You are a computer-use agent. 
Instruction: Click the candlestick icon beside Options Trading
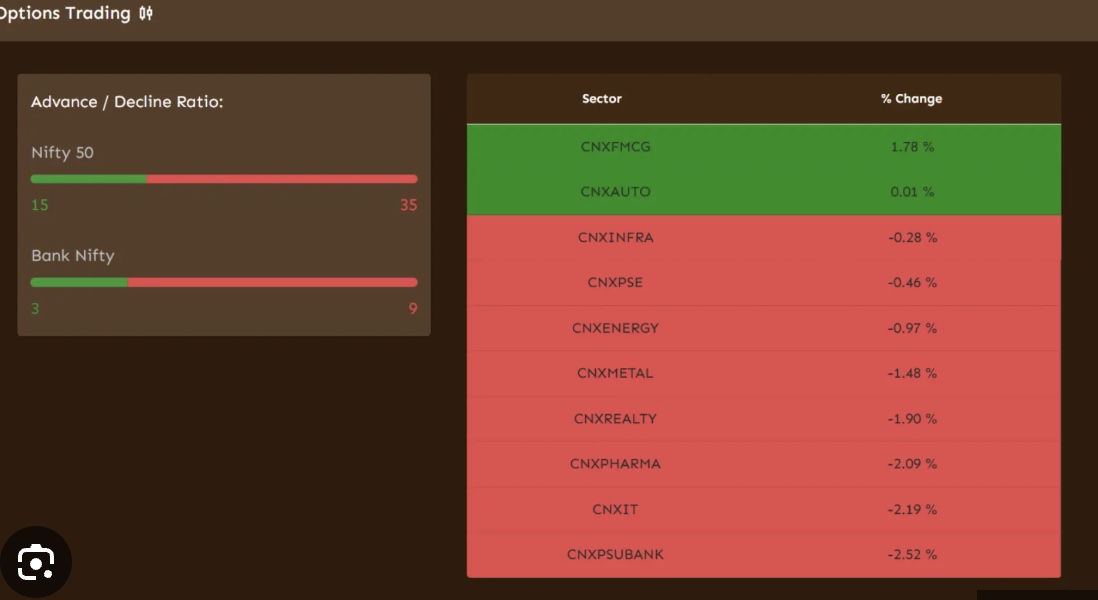(x=146, y=14)
